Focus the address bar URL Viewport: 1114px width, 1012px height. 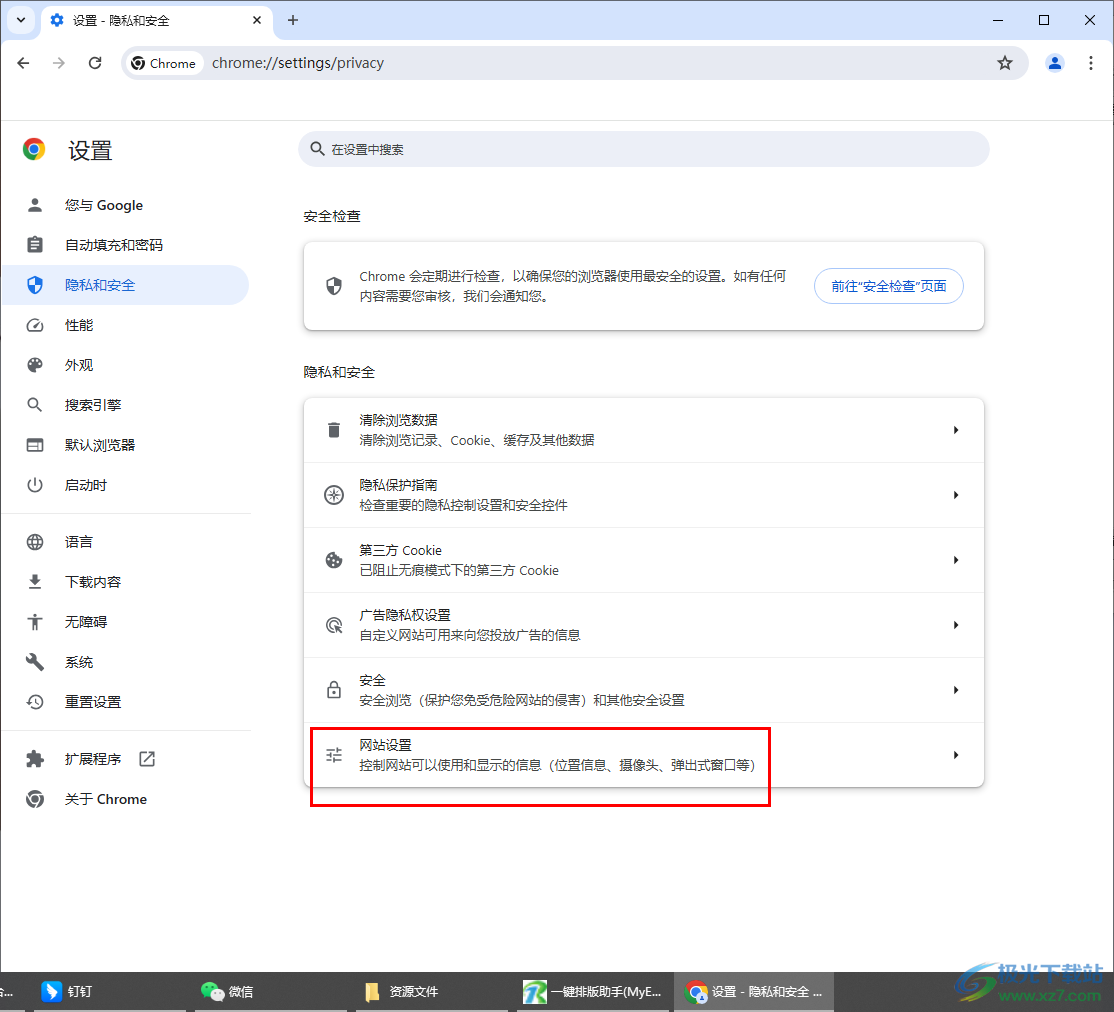pos(298,63)
